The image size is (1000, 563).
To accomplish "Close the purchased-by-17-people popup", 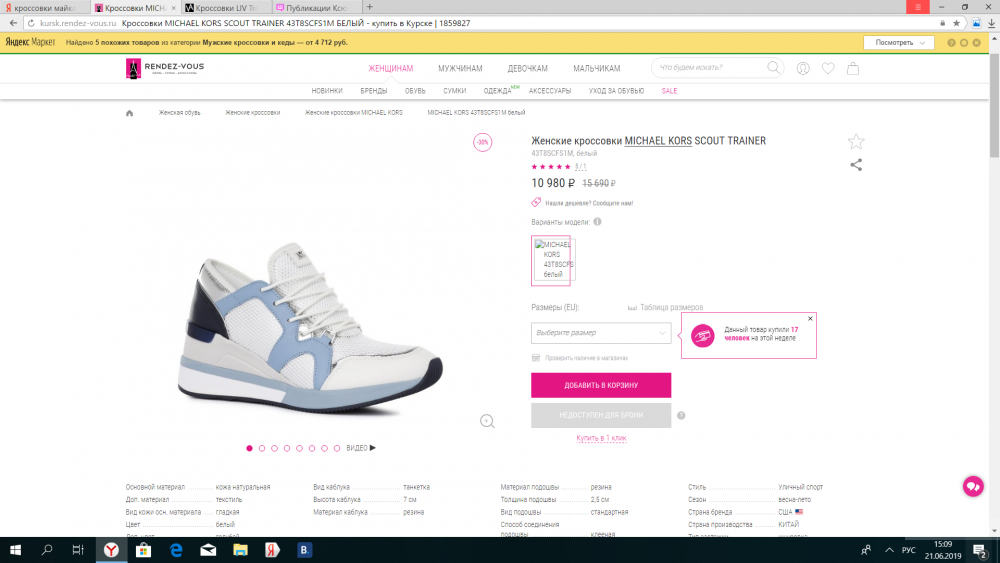I will 811,318.
